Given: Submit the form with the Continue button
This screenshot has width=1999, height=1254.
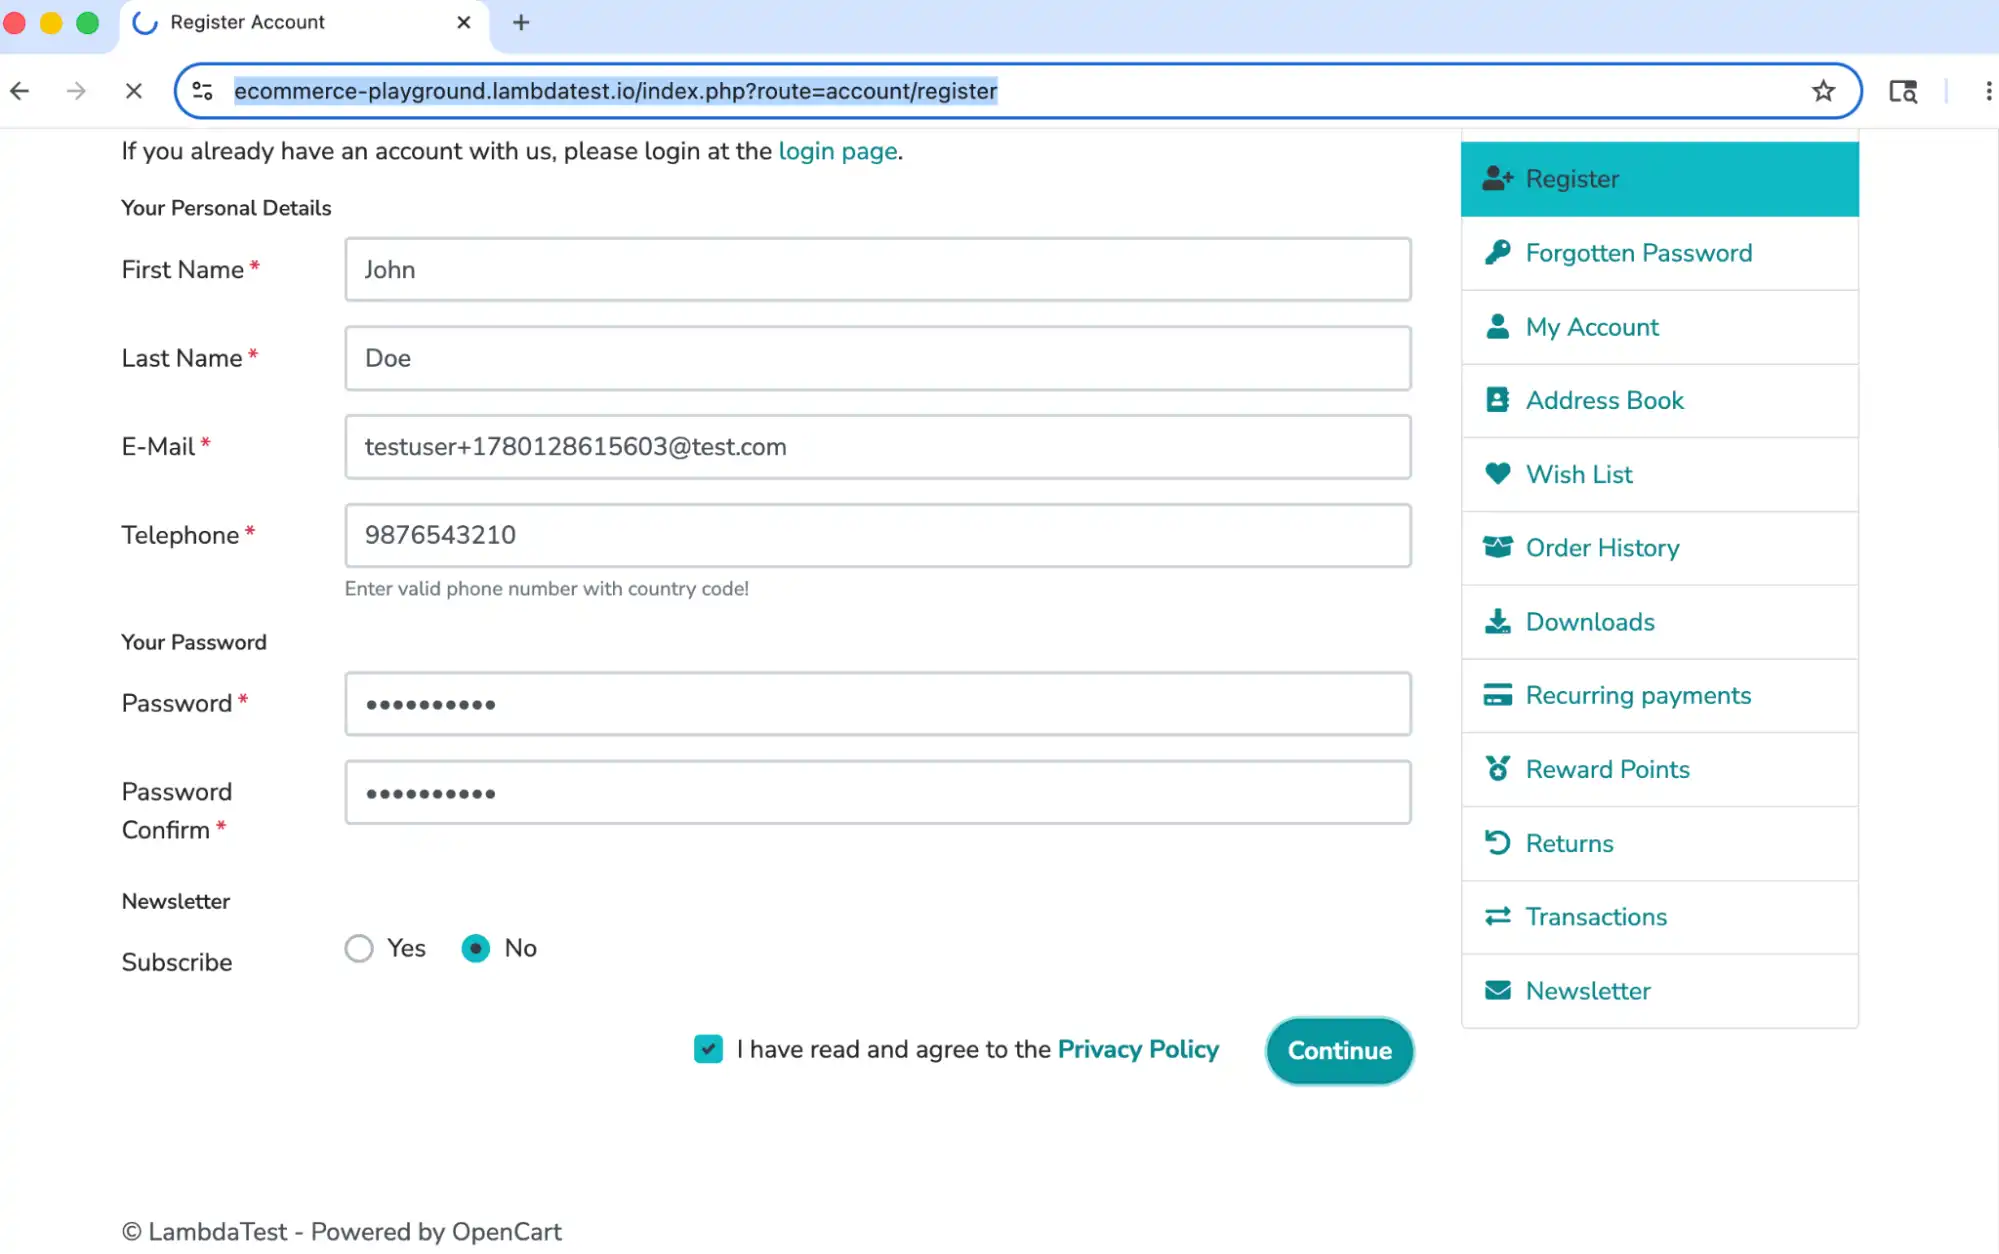Looking at the screenshot, I should (1339, 1050).
